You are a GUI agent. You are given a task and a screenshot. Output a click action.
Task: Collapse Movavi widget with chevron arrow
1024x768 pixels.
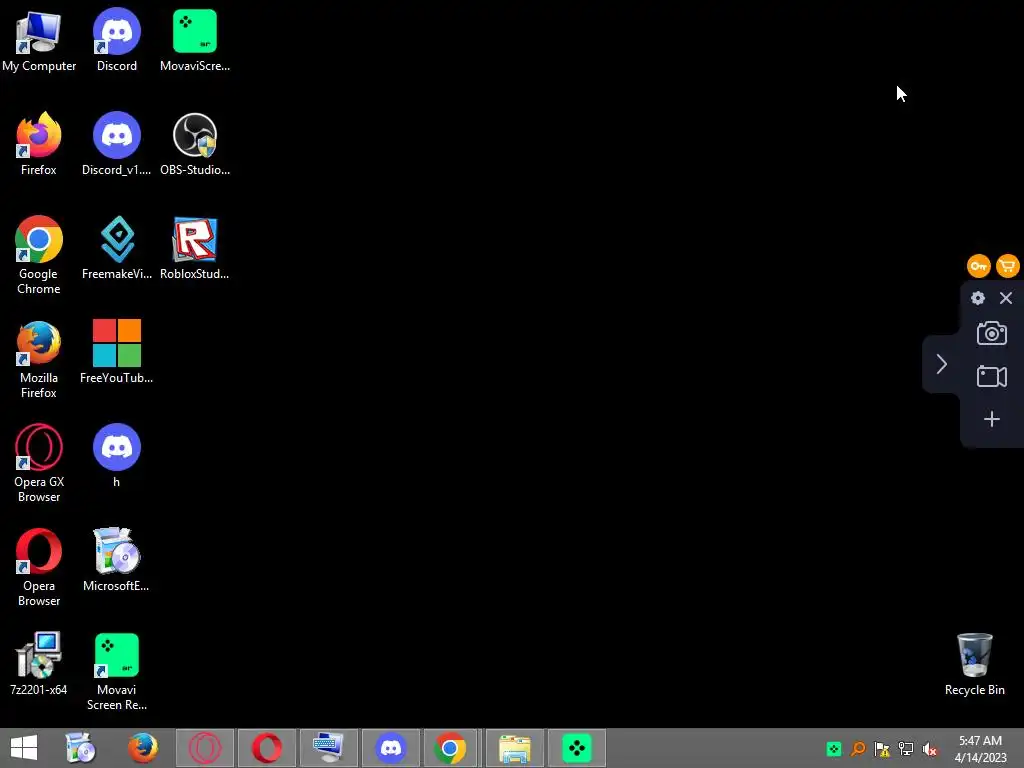click(941, 364)
